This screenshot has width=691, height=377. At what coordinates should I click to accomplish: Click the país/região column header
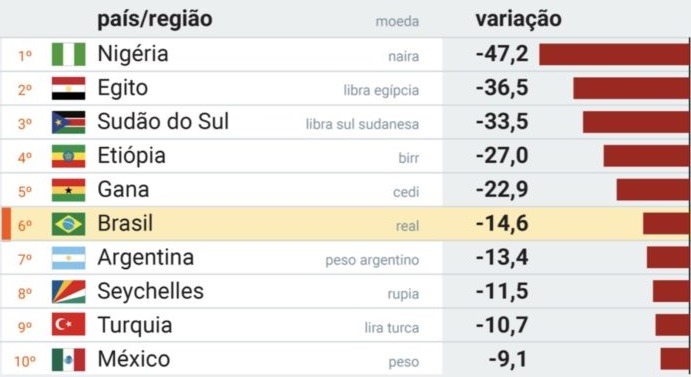[155, 19]
